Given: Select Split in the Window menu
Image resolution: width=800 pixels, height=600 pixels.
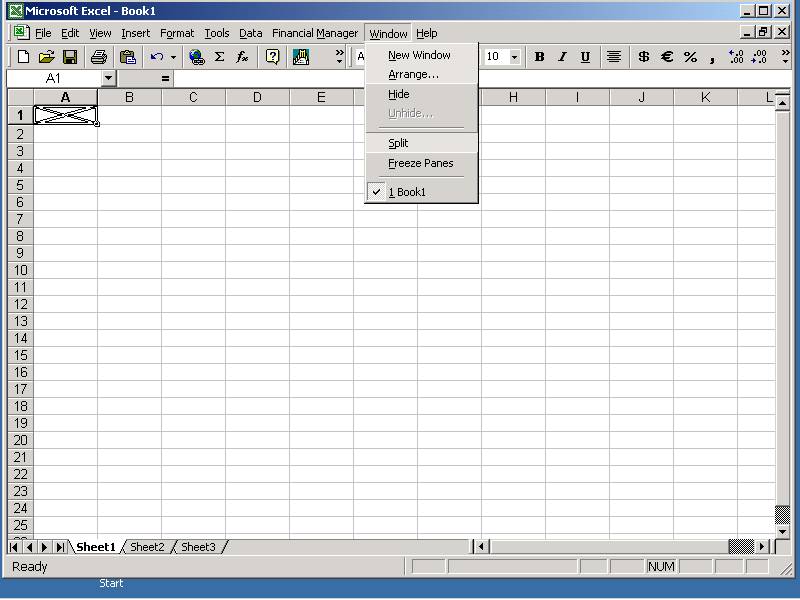Looking at the screenshot, I should click(398, 143).
